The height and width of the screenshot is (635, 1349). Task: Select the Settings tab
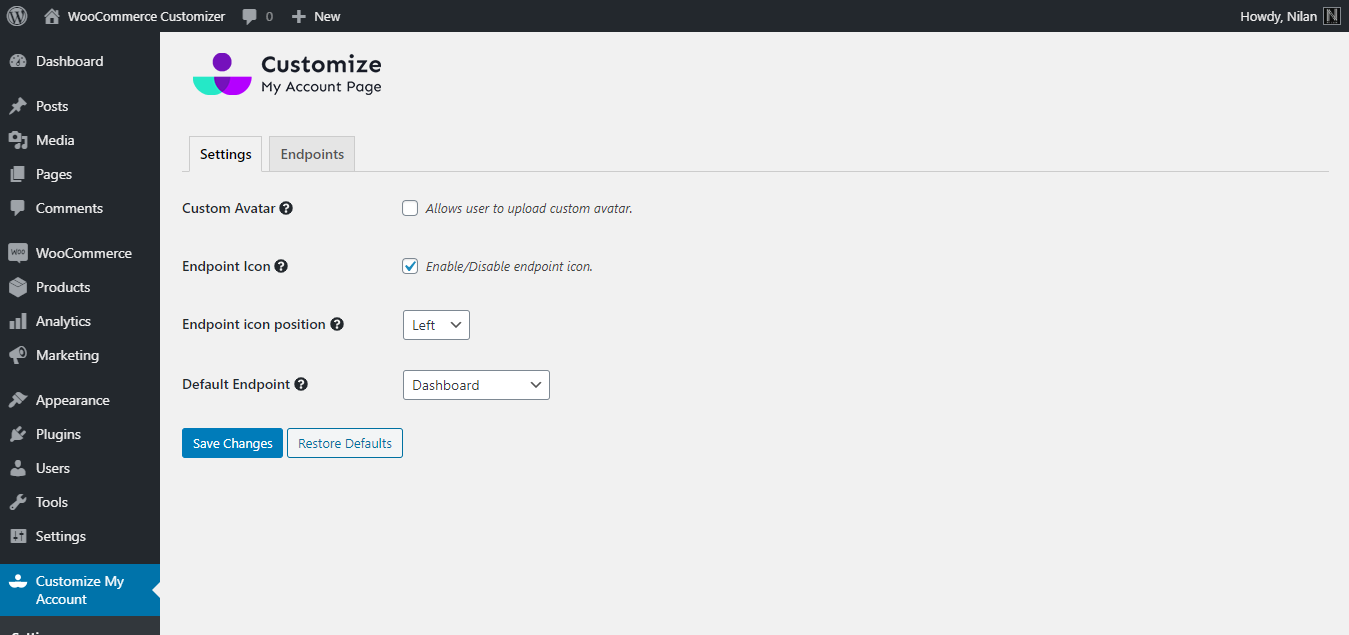pos(224,154)
